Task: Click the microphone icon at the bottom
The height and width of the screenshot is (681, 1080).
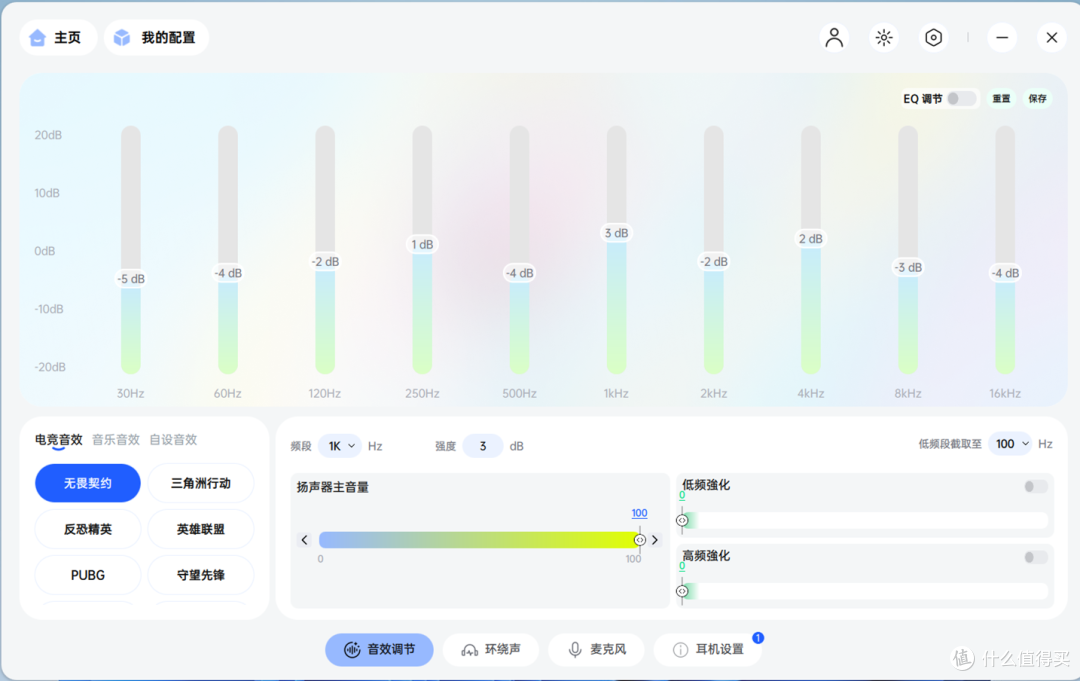Action: pos(575,649)
